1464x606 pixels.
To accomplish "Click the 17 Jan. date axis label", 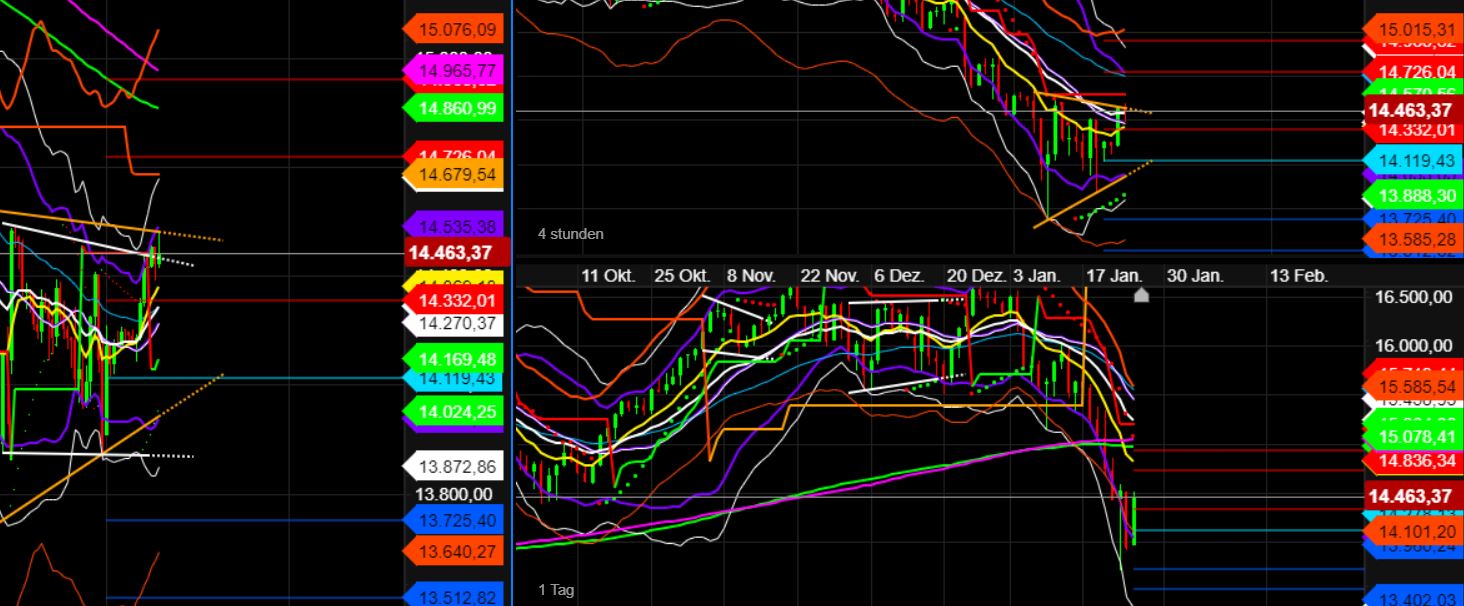I will [1114, 275].
